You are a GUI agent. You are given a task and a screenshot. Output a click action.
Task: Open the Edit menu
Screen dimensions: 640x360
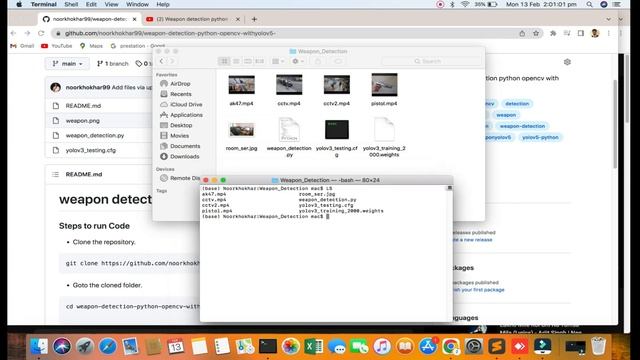point(91,4)
